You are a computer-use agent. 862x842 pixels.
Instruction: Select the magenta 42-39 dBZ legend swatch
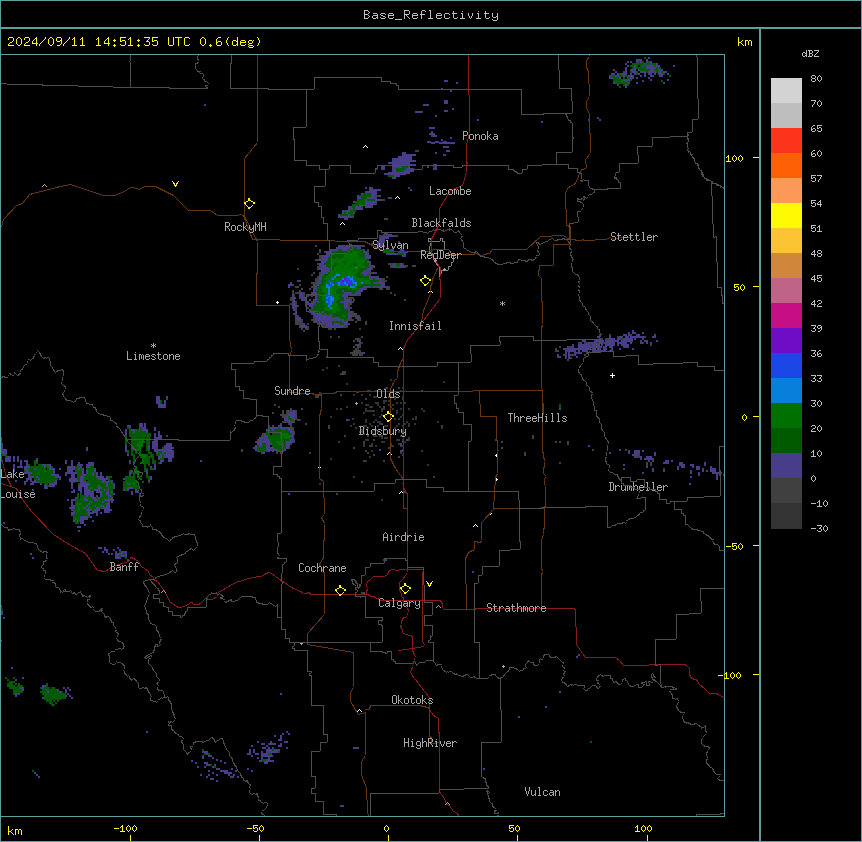click(x=786, y=315)
